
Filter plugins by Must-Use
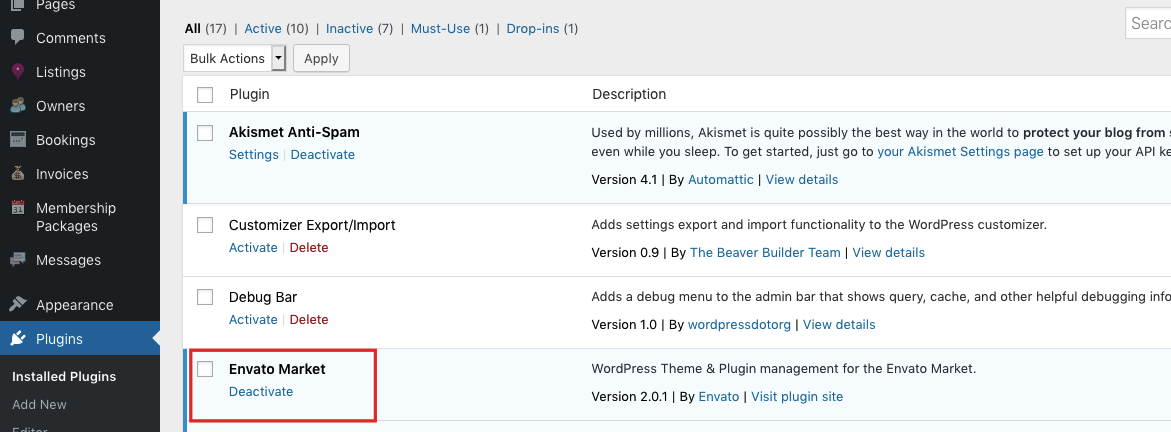[440, 28]
